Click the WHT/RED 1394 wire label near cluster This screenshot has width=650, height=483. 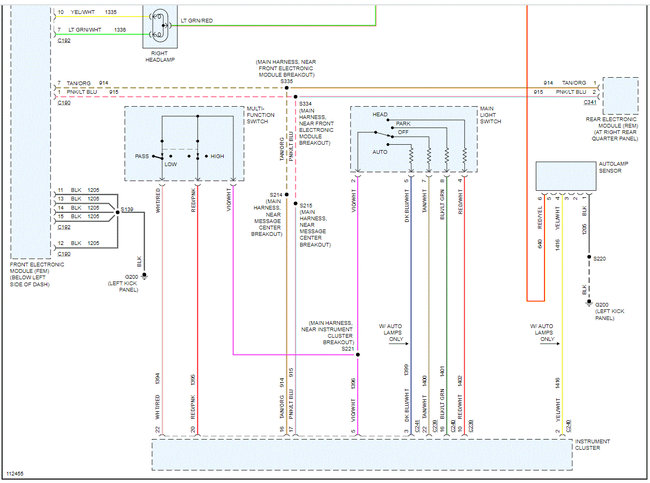tap(157, 396)
